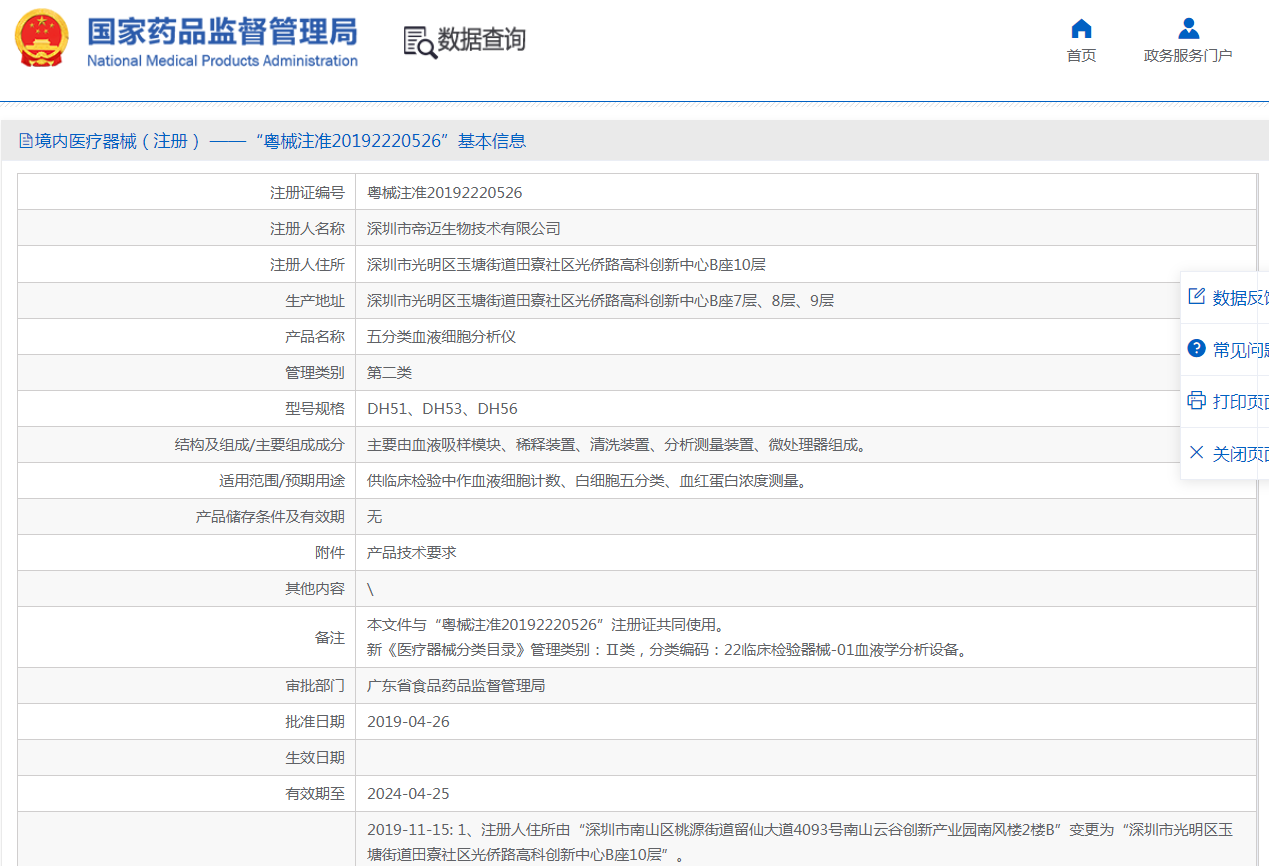Click the 备注 line starting 本文件与
This screenshot has width=1269, height=866.
(546, 625)
